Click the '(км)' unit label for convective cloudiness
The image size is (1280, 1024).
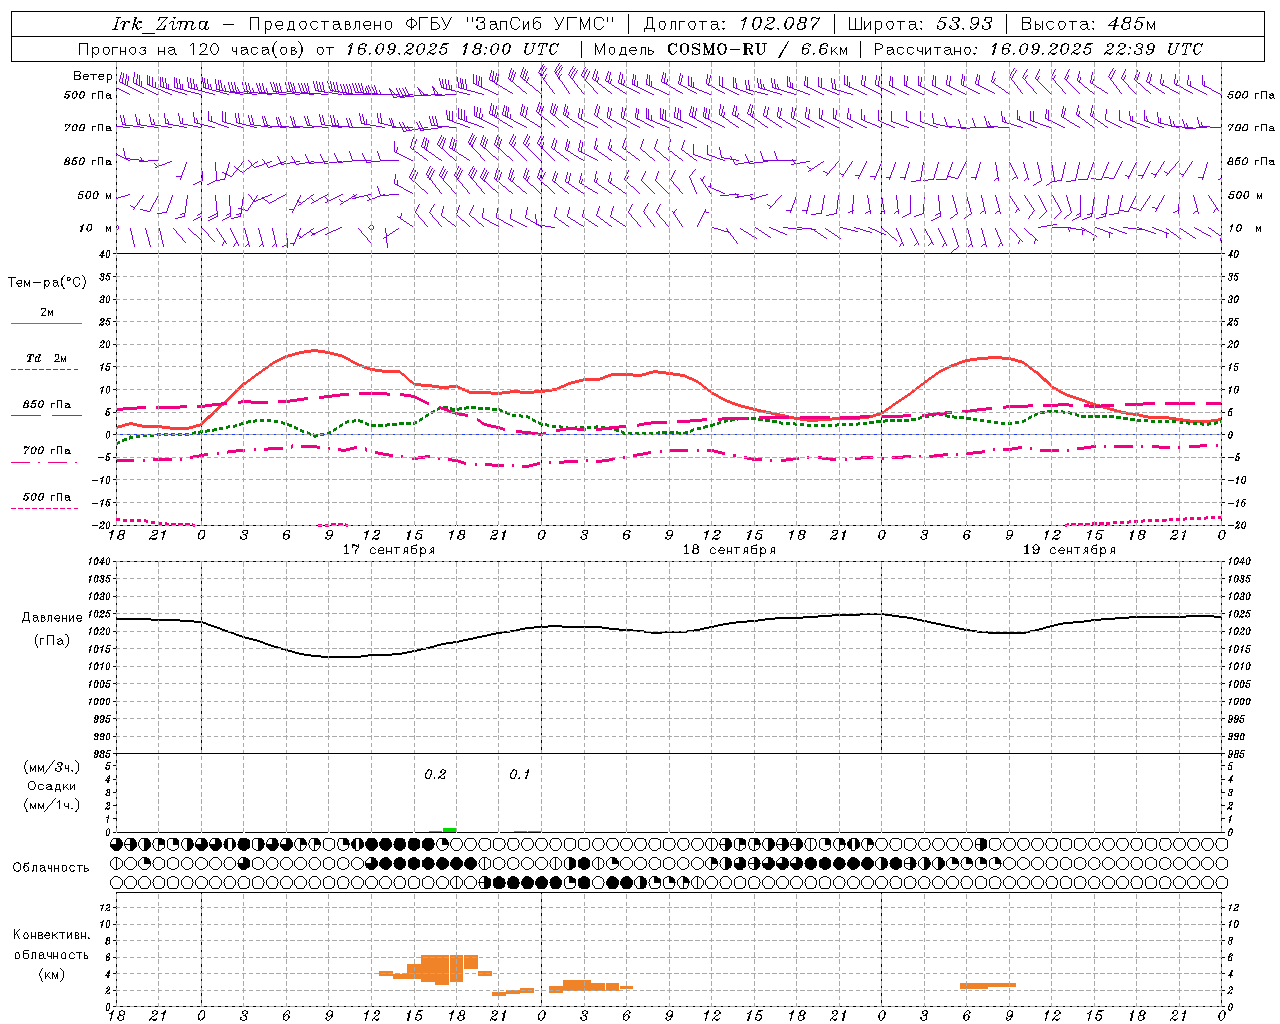coord(51,974)
